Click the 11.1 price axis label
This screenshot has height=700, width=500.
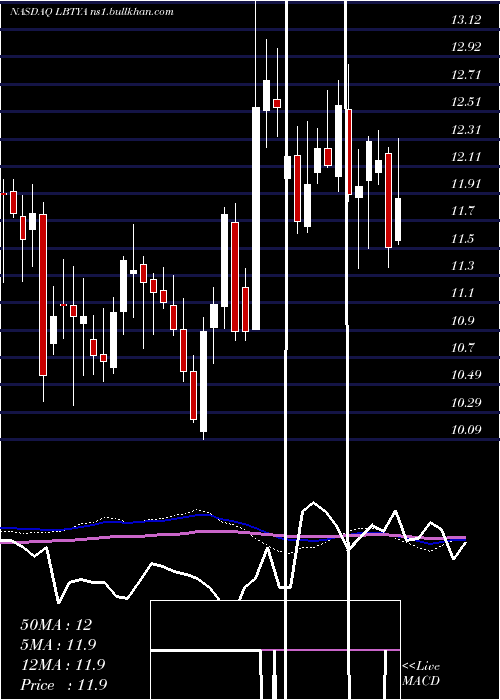[x=462, y=293]
